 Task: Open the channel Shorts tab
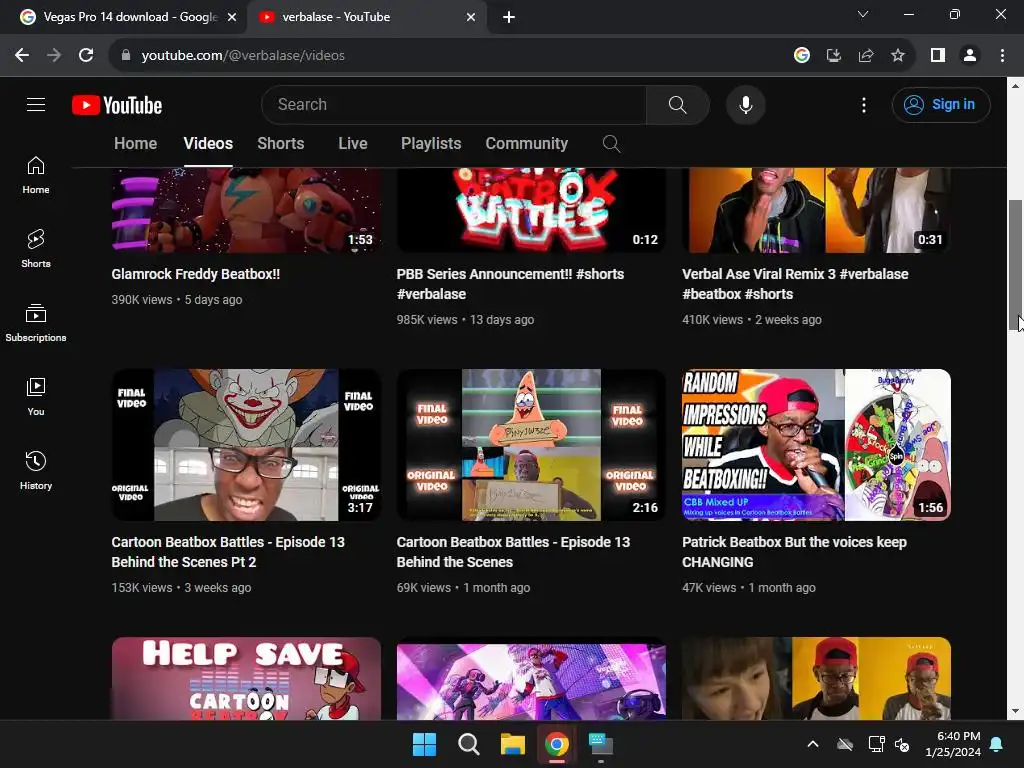(281, 144)
